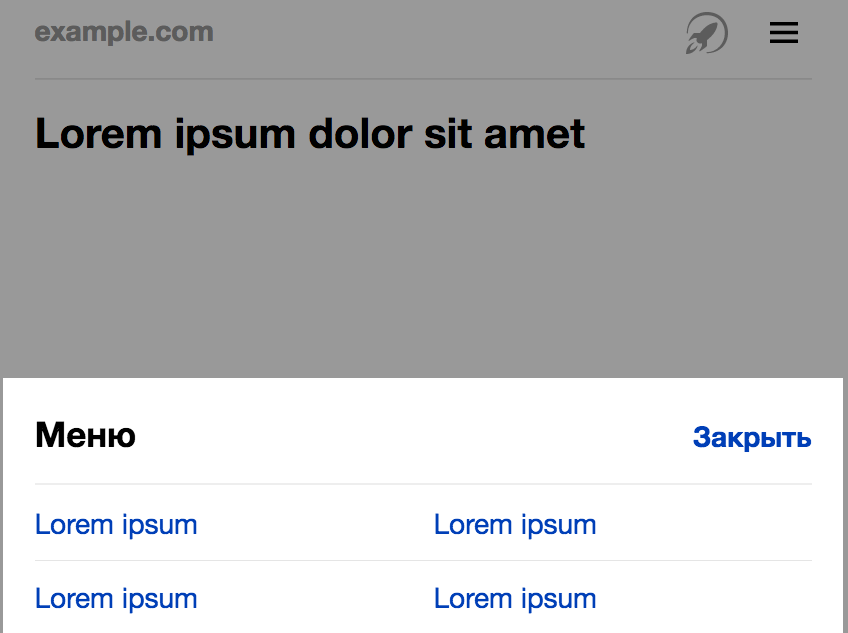
Task: Open second Lorem ipsum link in right column
Action: point(515,598)
